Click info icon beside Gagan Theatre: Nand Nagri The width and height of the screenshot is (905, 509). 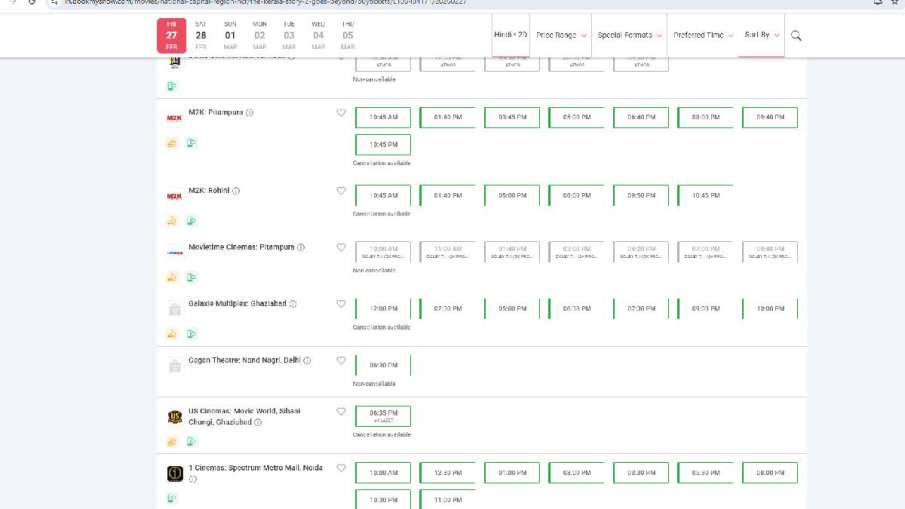pyautogui.click(x=307, y=361)
